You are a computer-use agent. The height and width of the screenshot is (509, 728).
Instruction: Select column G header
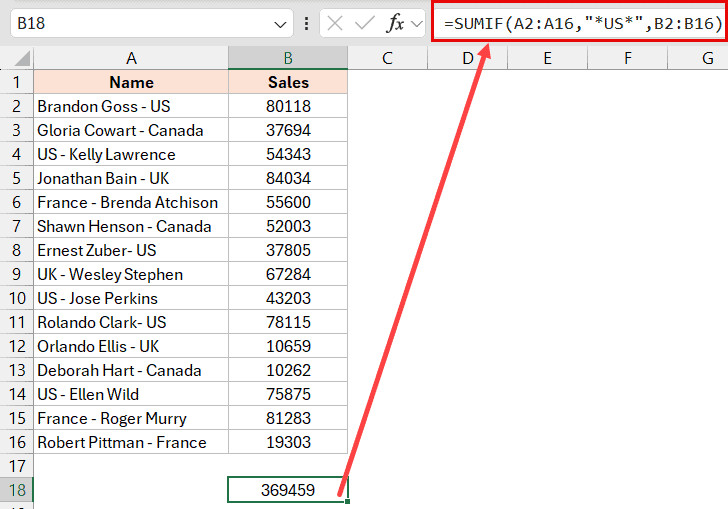(x=707, y=59)
